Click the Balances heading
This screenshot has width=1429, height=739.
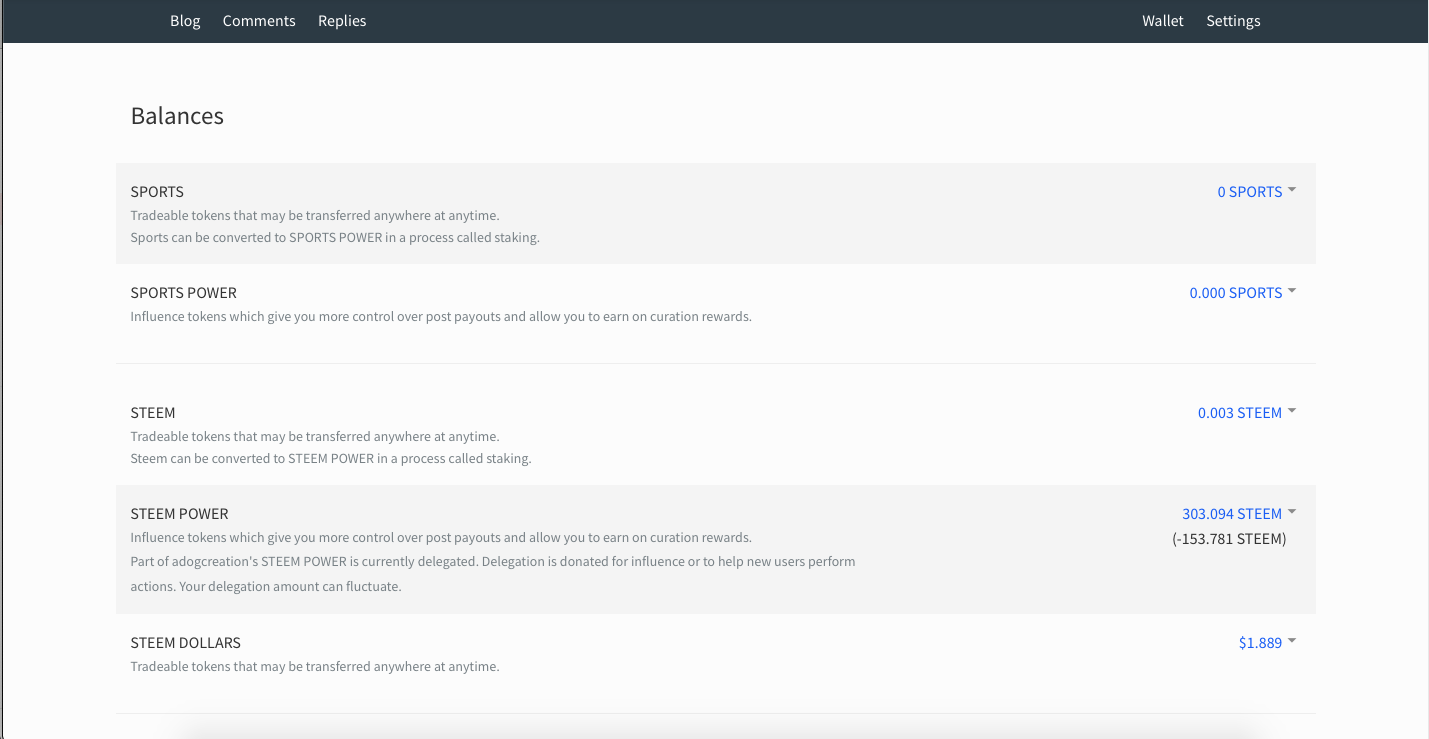pyautogui.click(x=177, y=116)
